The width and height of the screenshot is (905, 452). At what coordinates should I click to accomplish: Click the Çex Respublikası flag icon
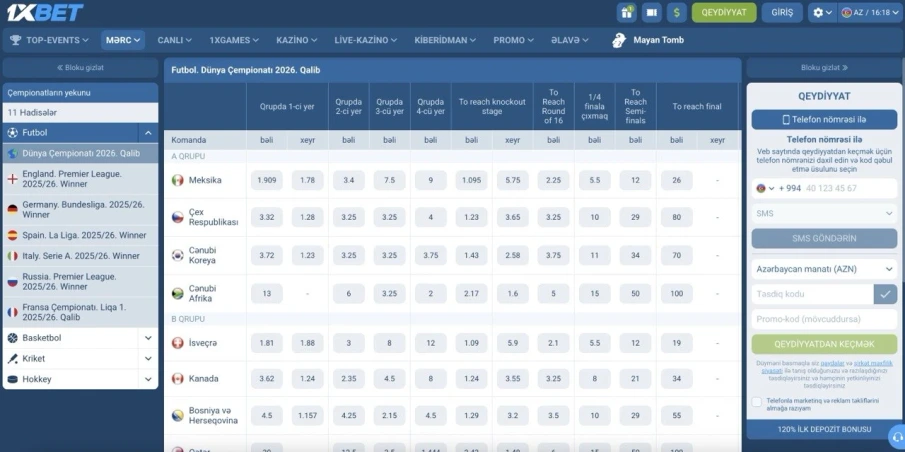(x=178, y=218)
